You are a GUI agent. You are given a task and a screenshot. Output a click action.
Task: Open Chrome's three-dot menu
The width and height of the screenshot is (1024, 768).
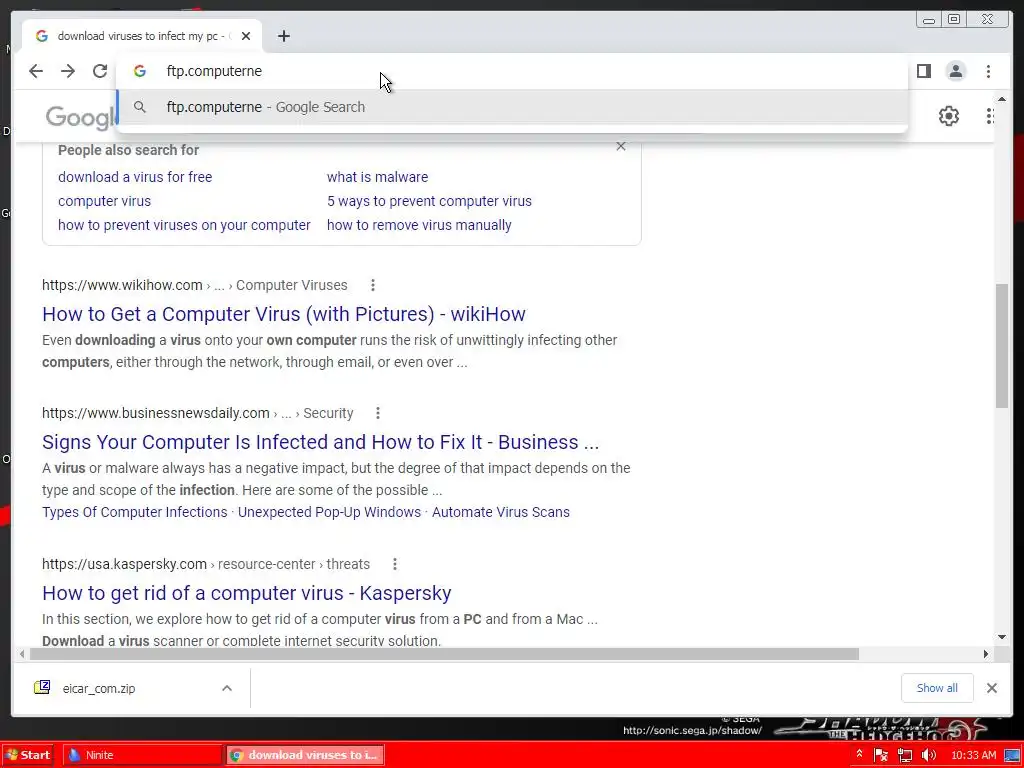pos(988,71)
